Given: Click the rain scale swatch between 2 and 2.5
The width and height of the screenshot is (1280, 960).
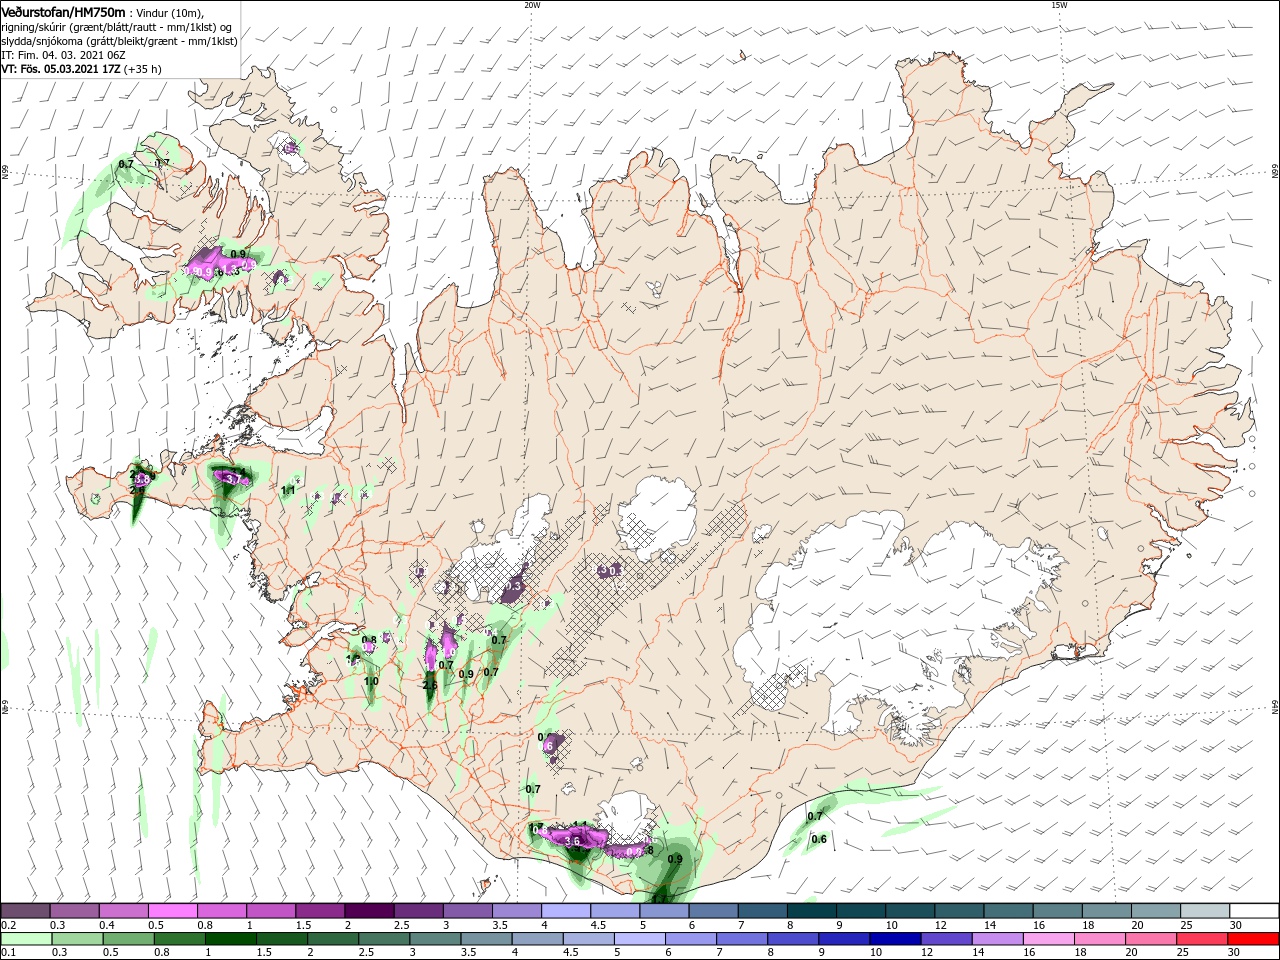Looking at the screenshot, I should (332, 939).
